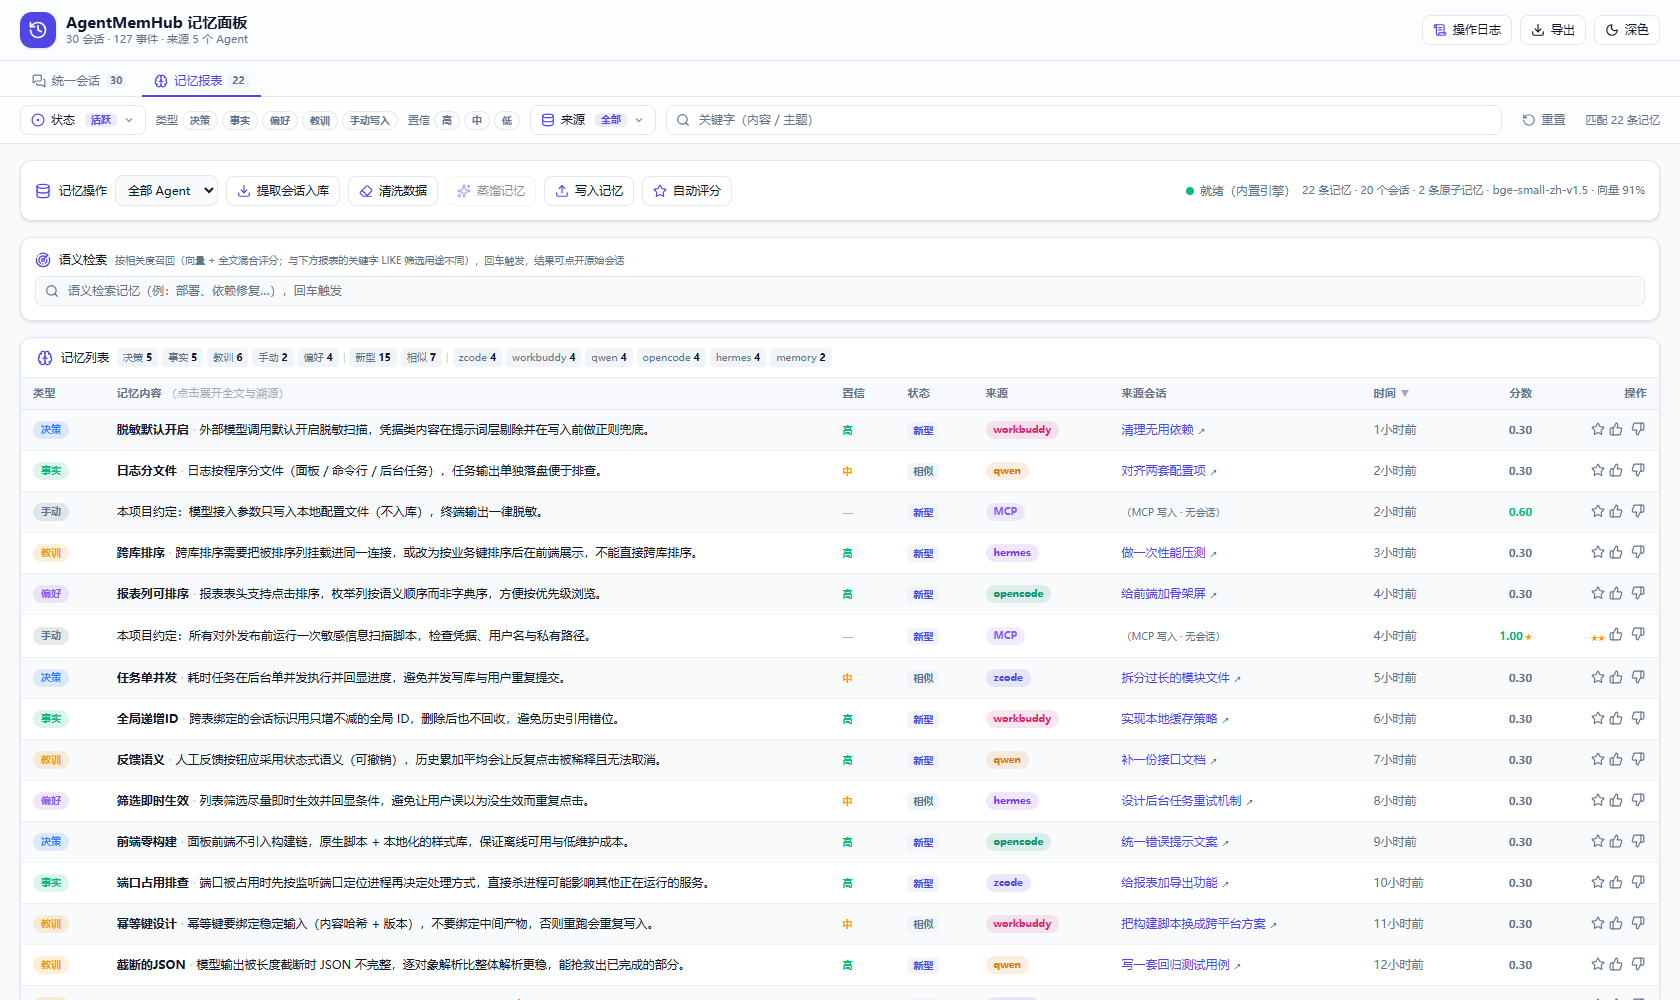This screenshot has height=1000, width=1680.
Task: Thumbs up the 筛选即时生效 memory
Action: pyautogui.click(x=1616, y=800)
